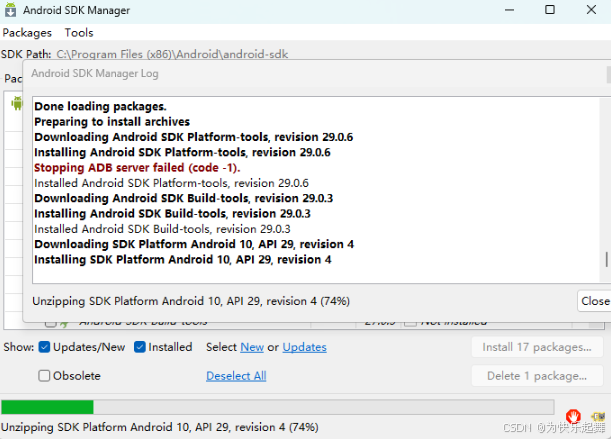This screenshot has height=439, width=611.
Task: Click the dialog's Unzipping SDK Platform status text
Action: click(191, 301)
